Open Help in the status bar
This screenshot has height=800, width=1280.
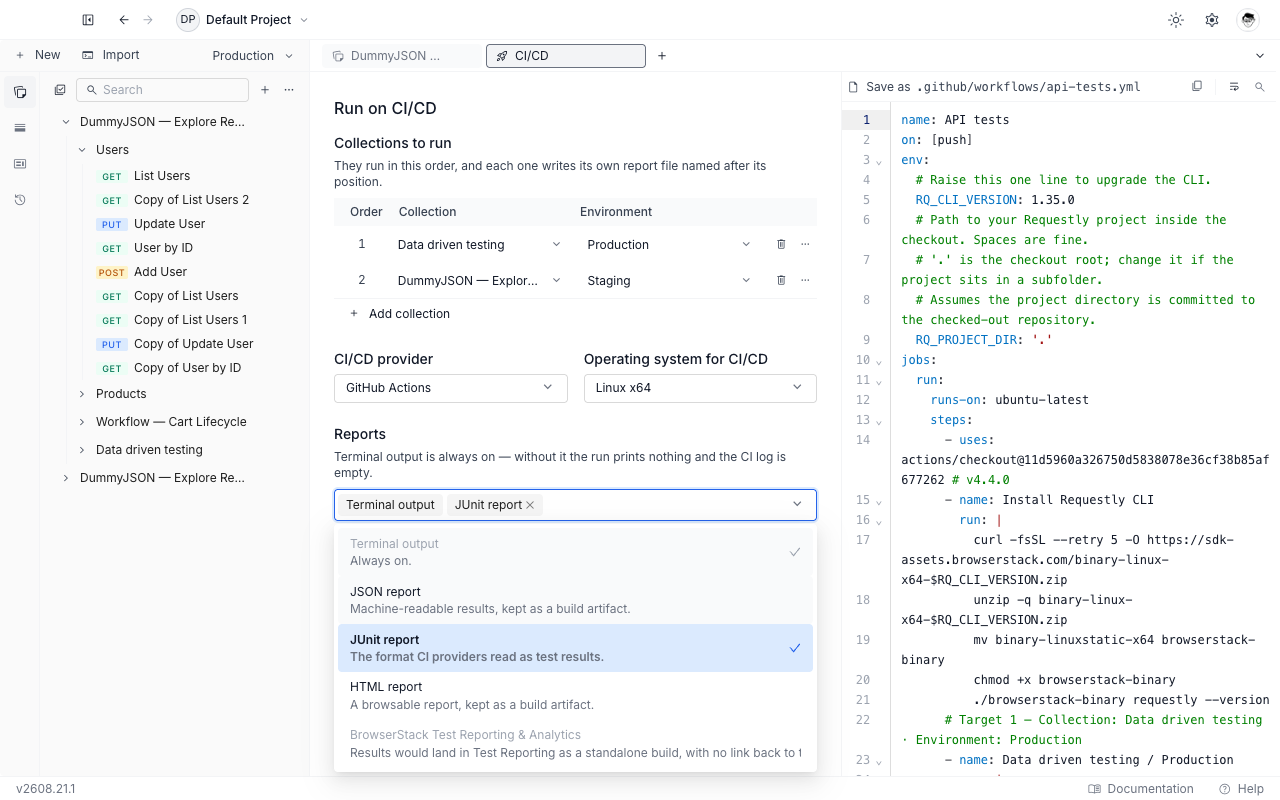tap(1241, 789)
